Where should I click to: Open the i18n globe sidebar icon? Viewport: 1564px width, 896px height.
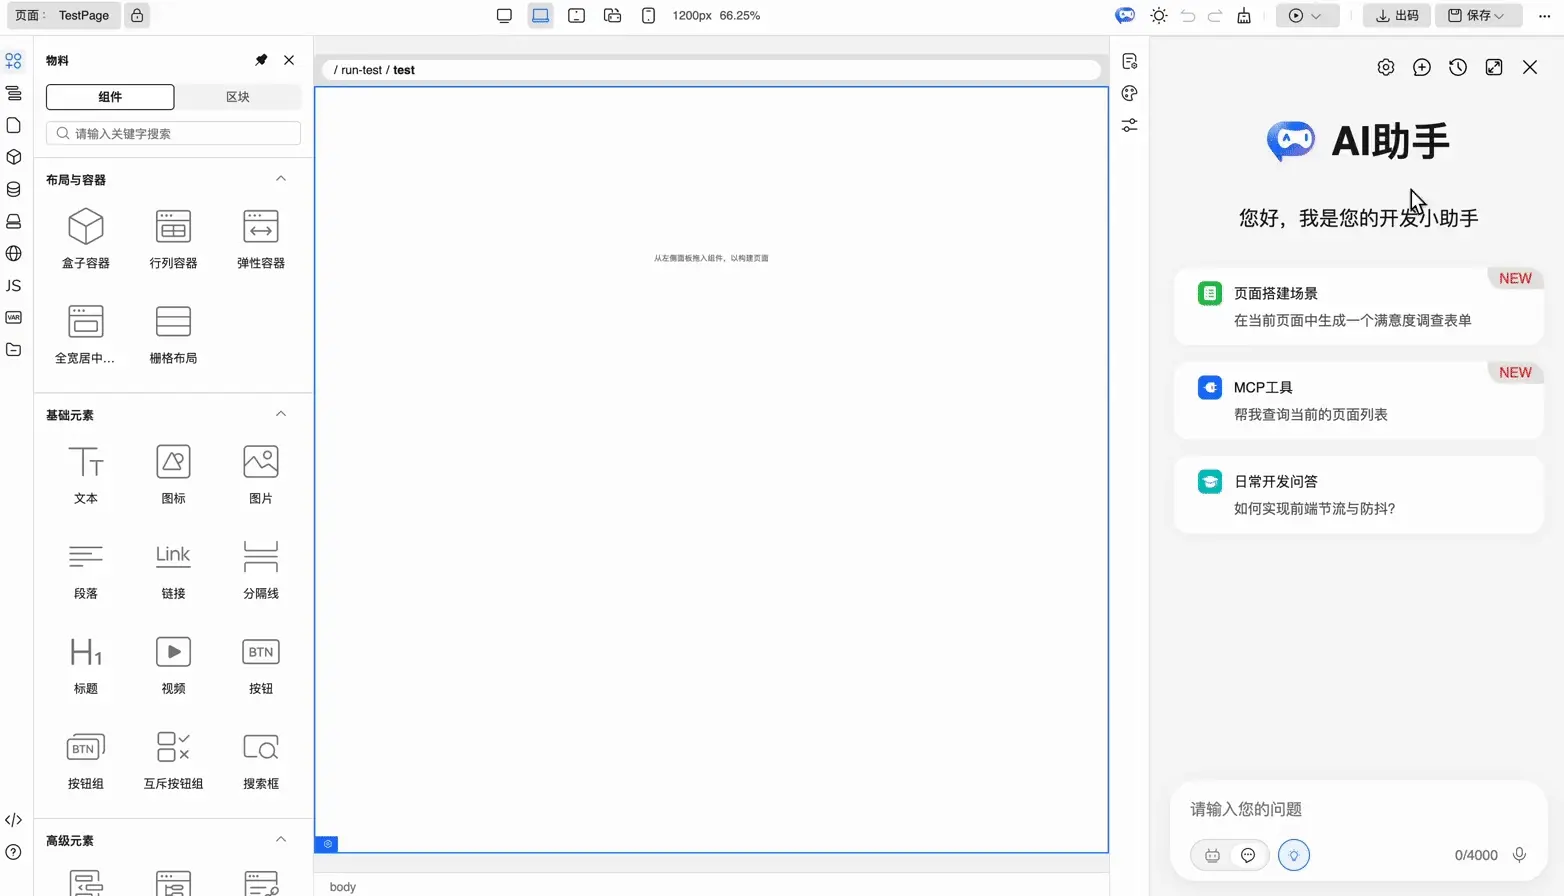coord(14,253)
